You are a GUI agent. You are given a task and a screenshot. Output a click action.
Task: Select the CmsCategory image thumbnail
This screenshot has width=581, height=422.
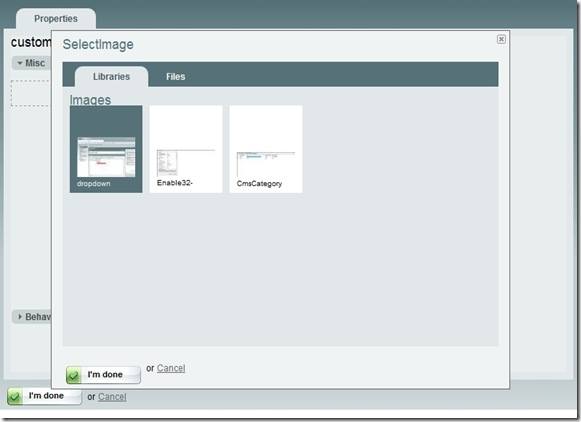coord(266,149)
